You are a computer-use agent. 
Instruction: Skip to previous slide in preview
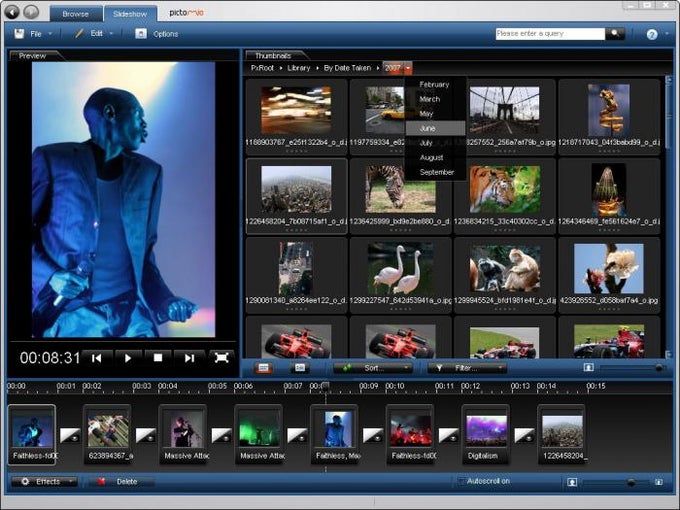coord(96,357)
